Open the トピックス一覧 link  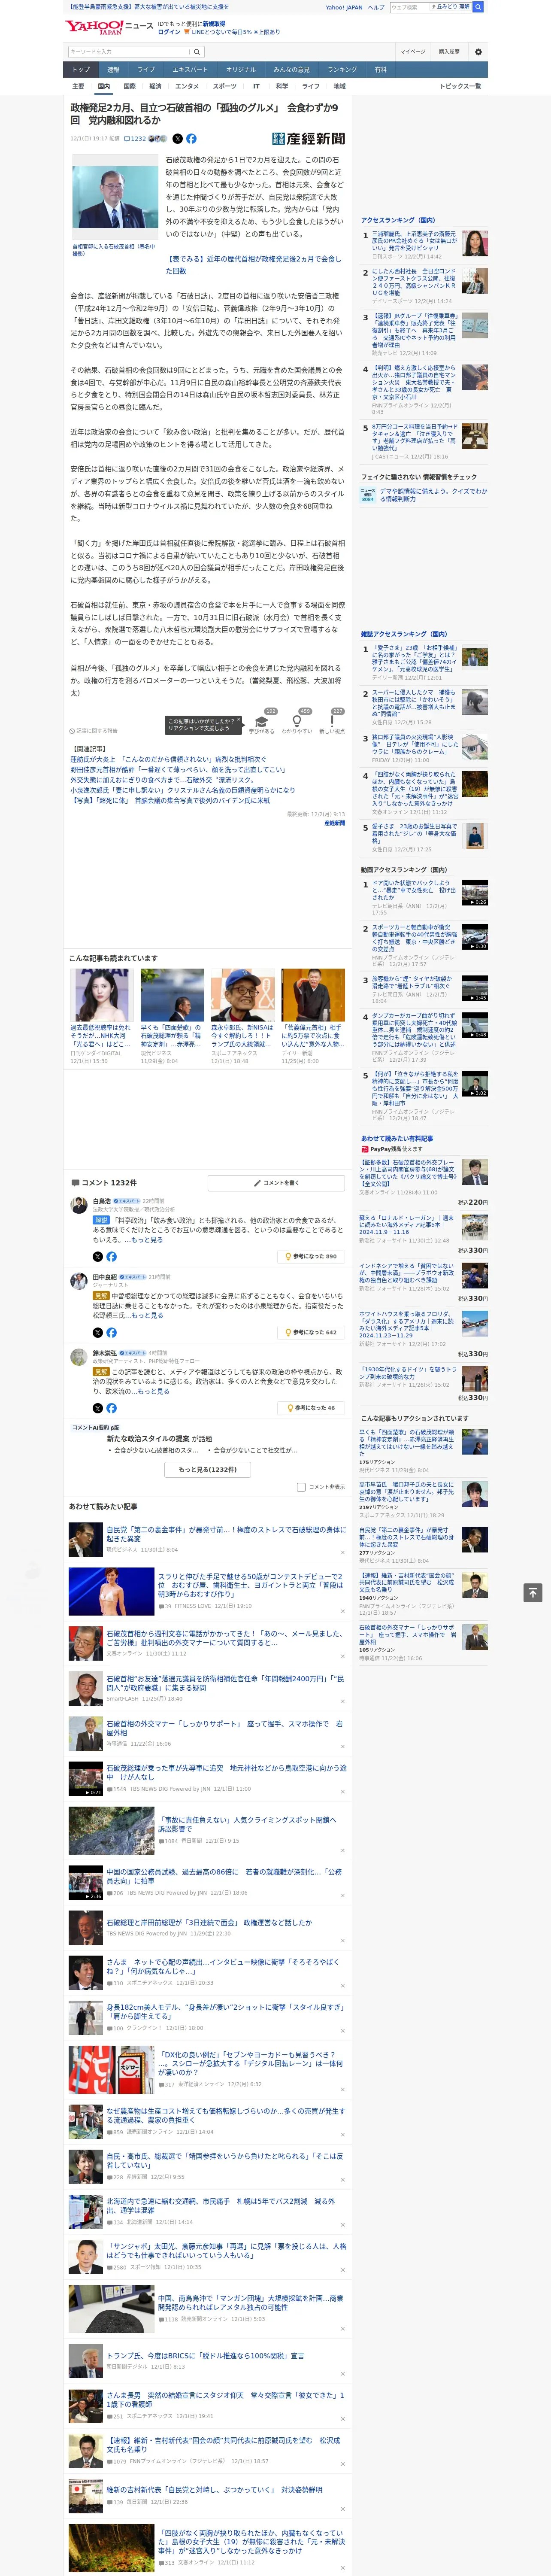point(460,86)
